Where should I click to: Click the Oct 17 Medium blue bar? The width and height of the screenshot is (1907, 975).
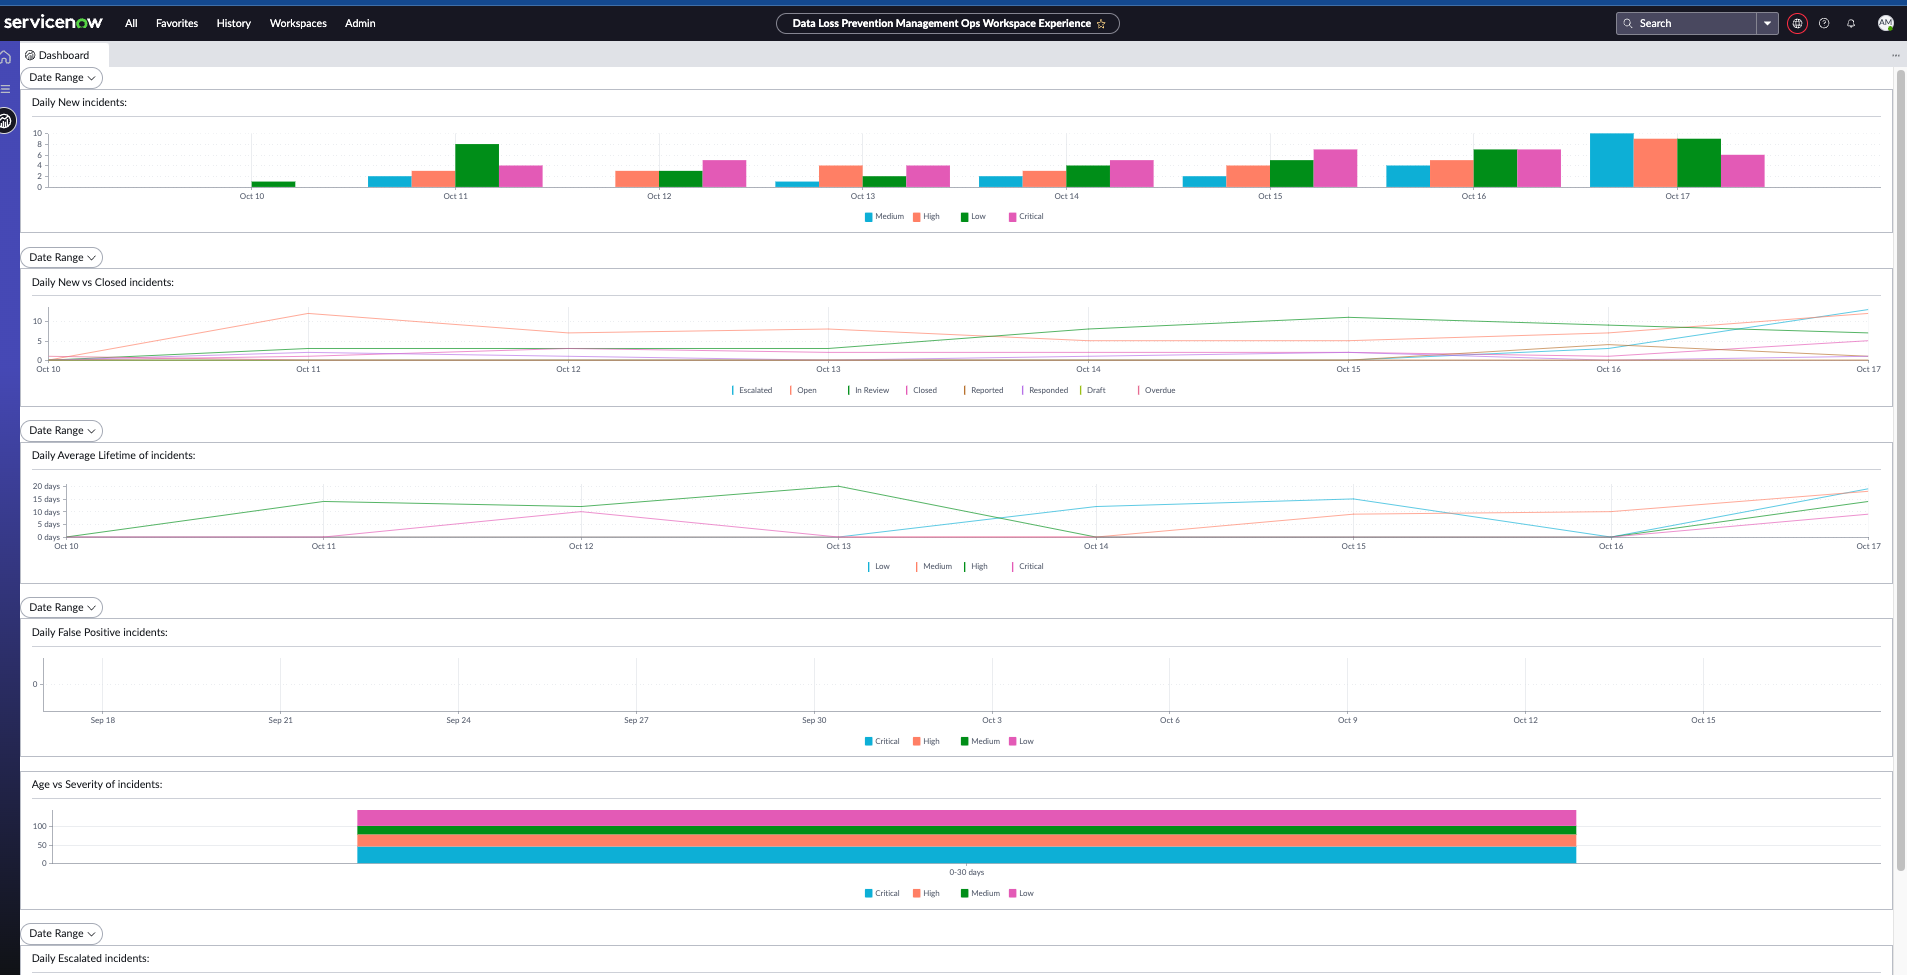click(x=1611, y=160)
